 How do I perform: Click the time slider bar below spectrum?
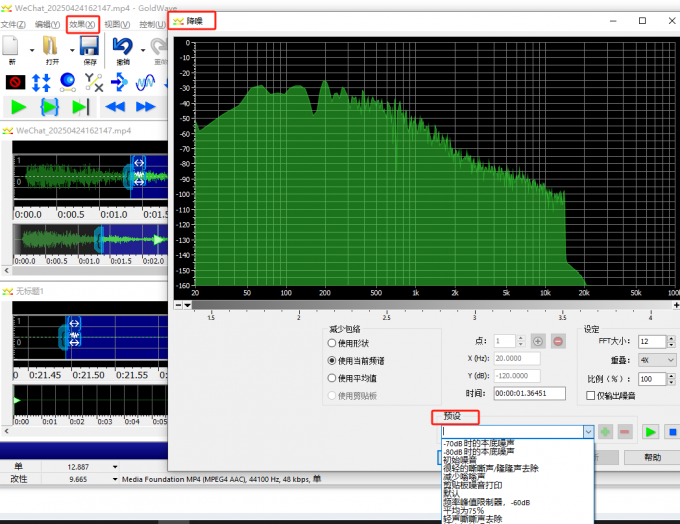click(x=432, y=305)
